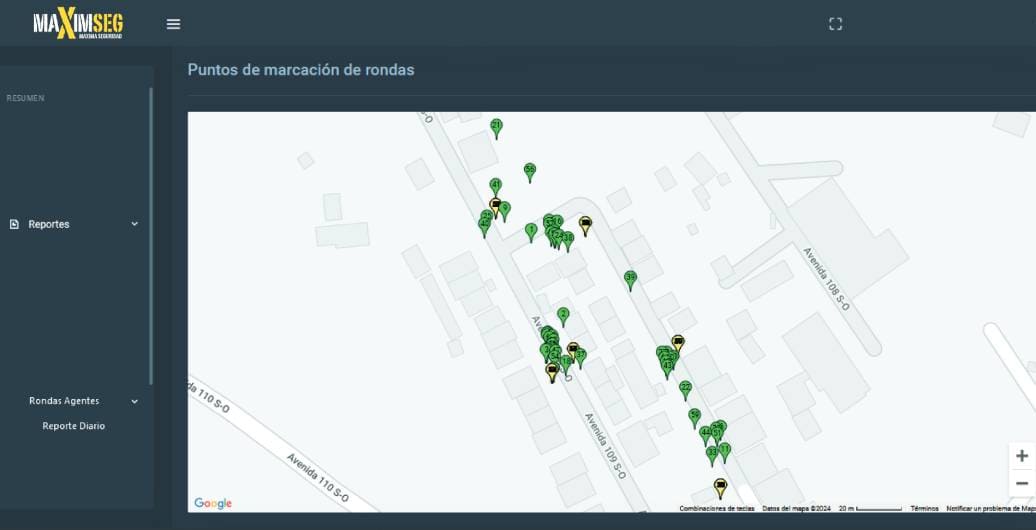Click yellow marker beside green marker 9
The width and height of the screenshot is (1036, 530).
click(495, 206)
